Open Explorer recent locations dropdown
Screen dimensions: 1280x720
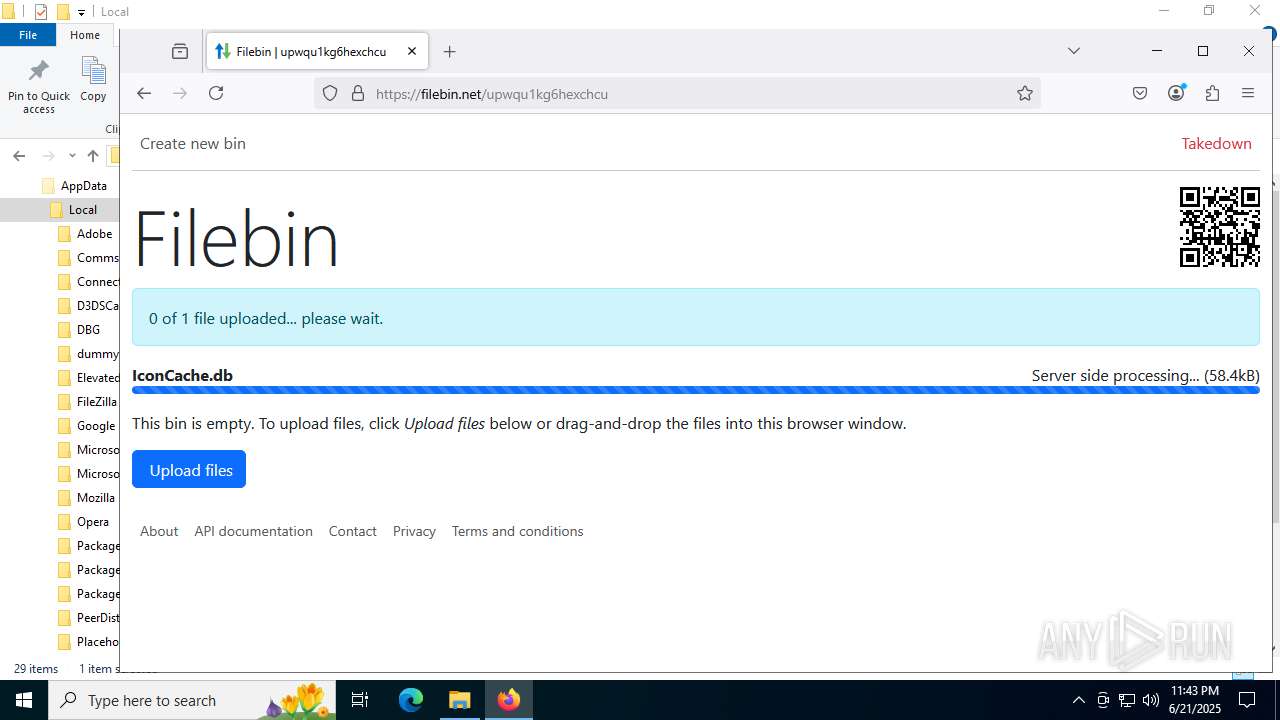[x=72, y=156]
